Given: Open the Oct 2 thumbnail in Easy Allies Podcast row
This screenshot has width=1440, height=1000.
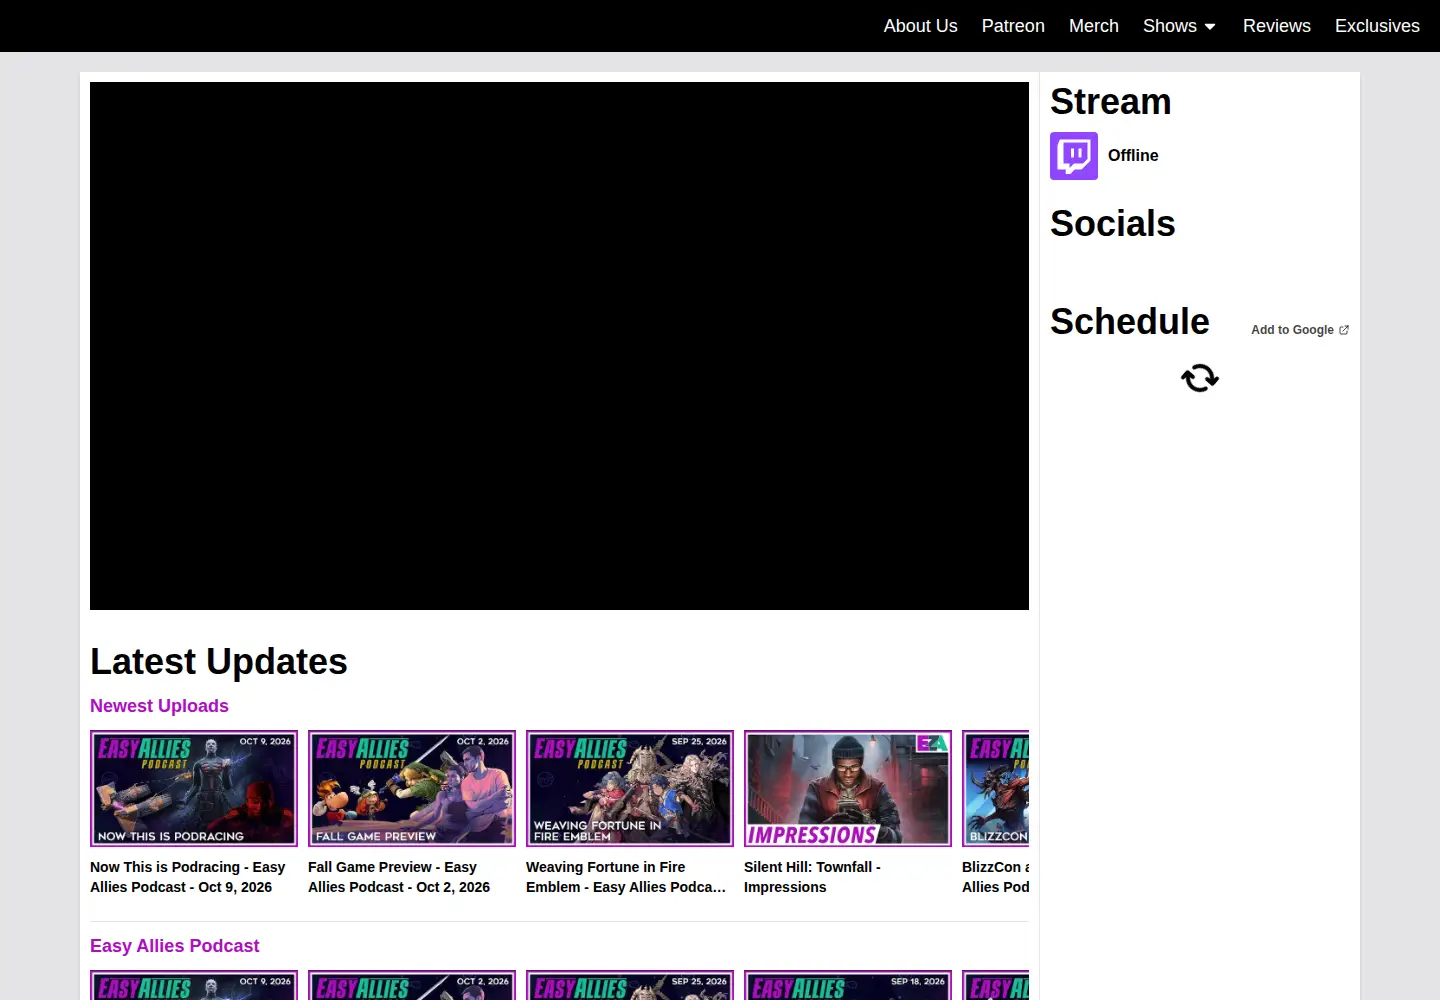Looking at the screenshot, I should point(412,985).
